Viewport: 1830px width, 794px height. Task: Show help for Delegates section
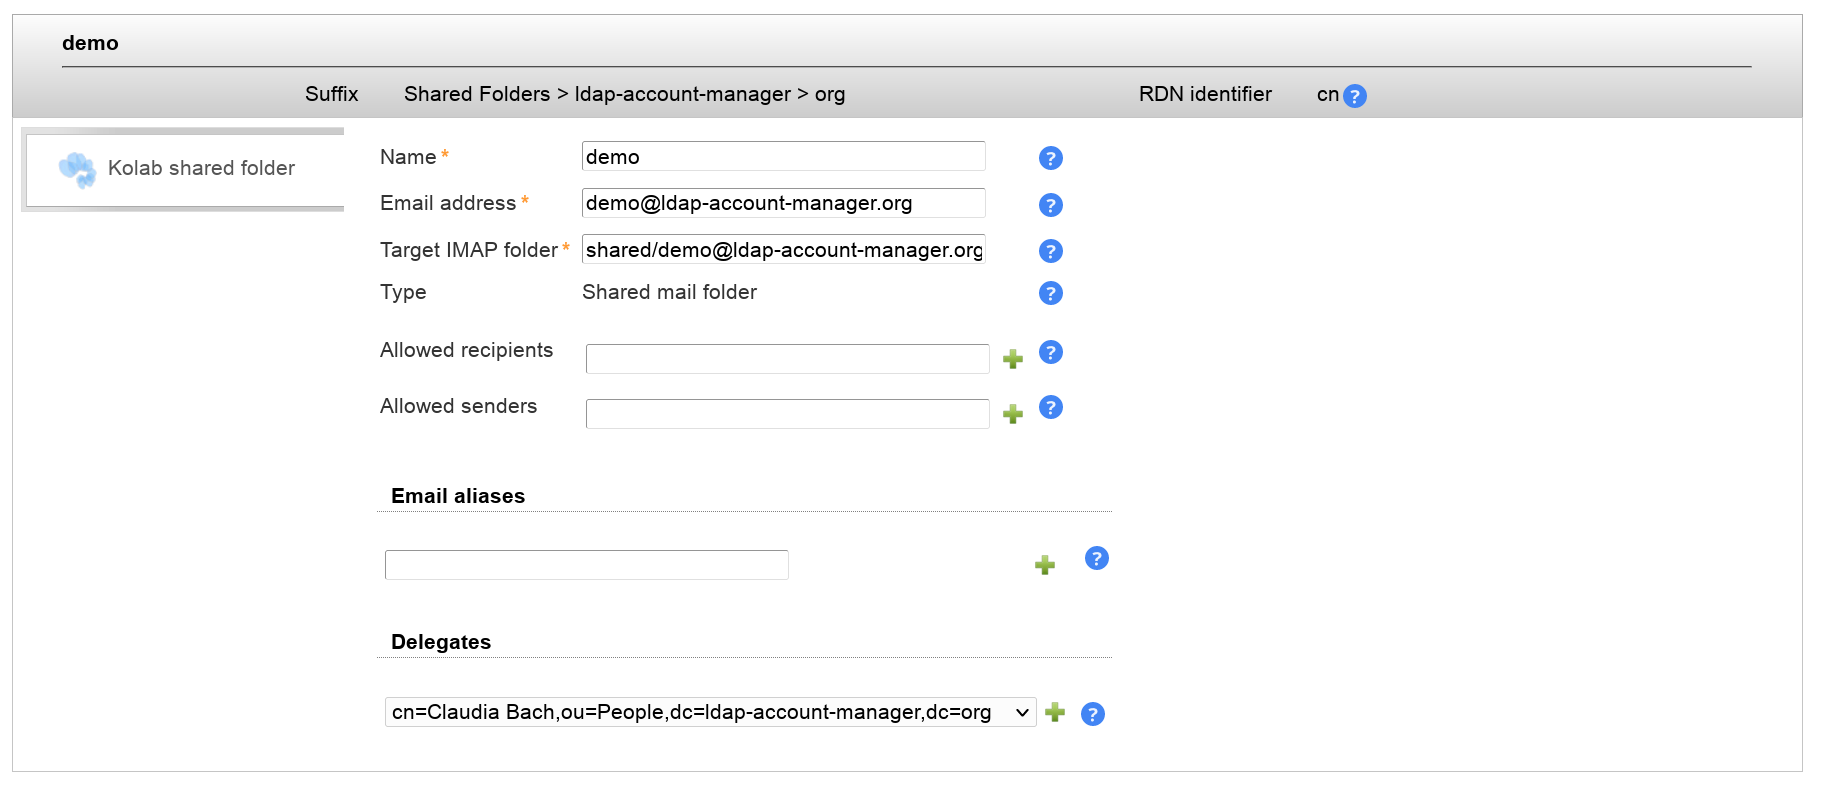1092,714
